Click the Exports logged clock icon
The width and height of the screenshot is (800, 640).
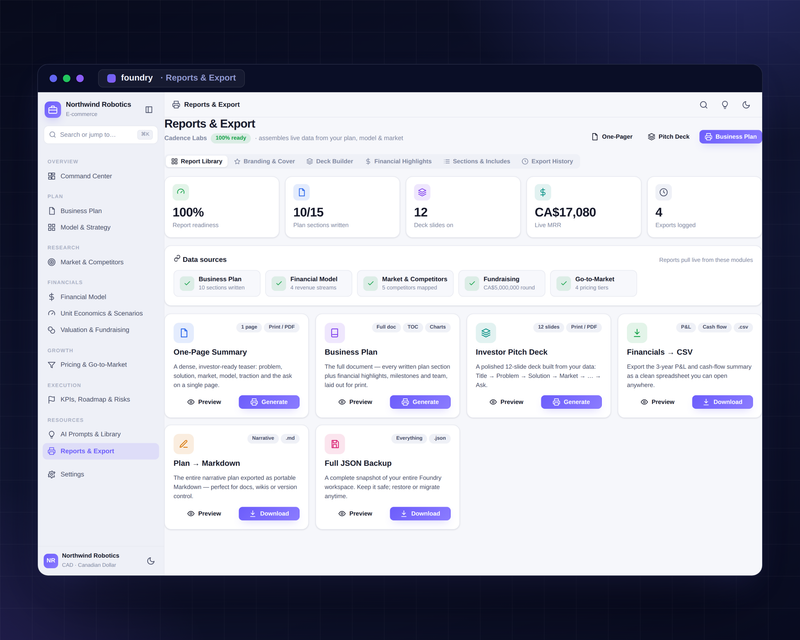point(663,192)
